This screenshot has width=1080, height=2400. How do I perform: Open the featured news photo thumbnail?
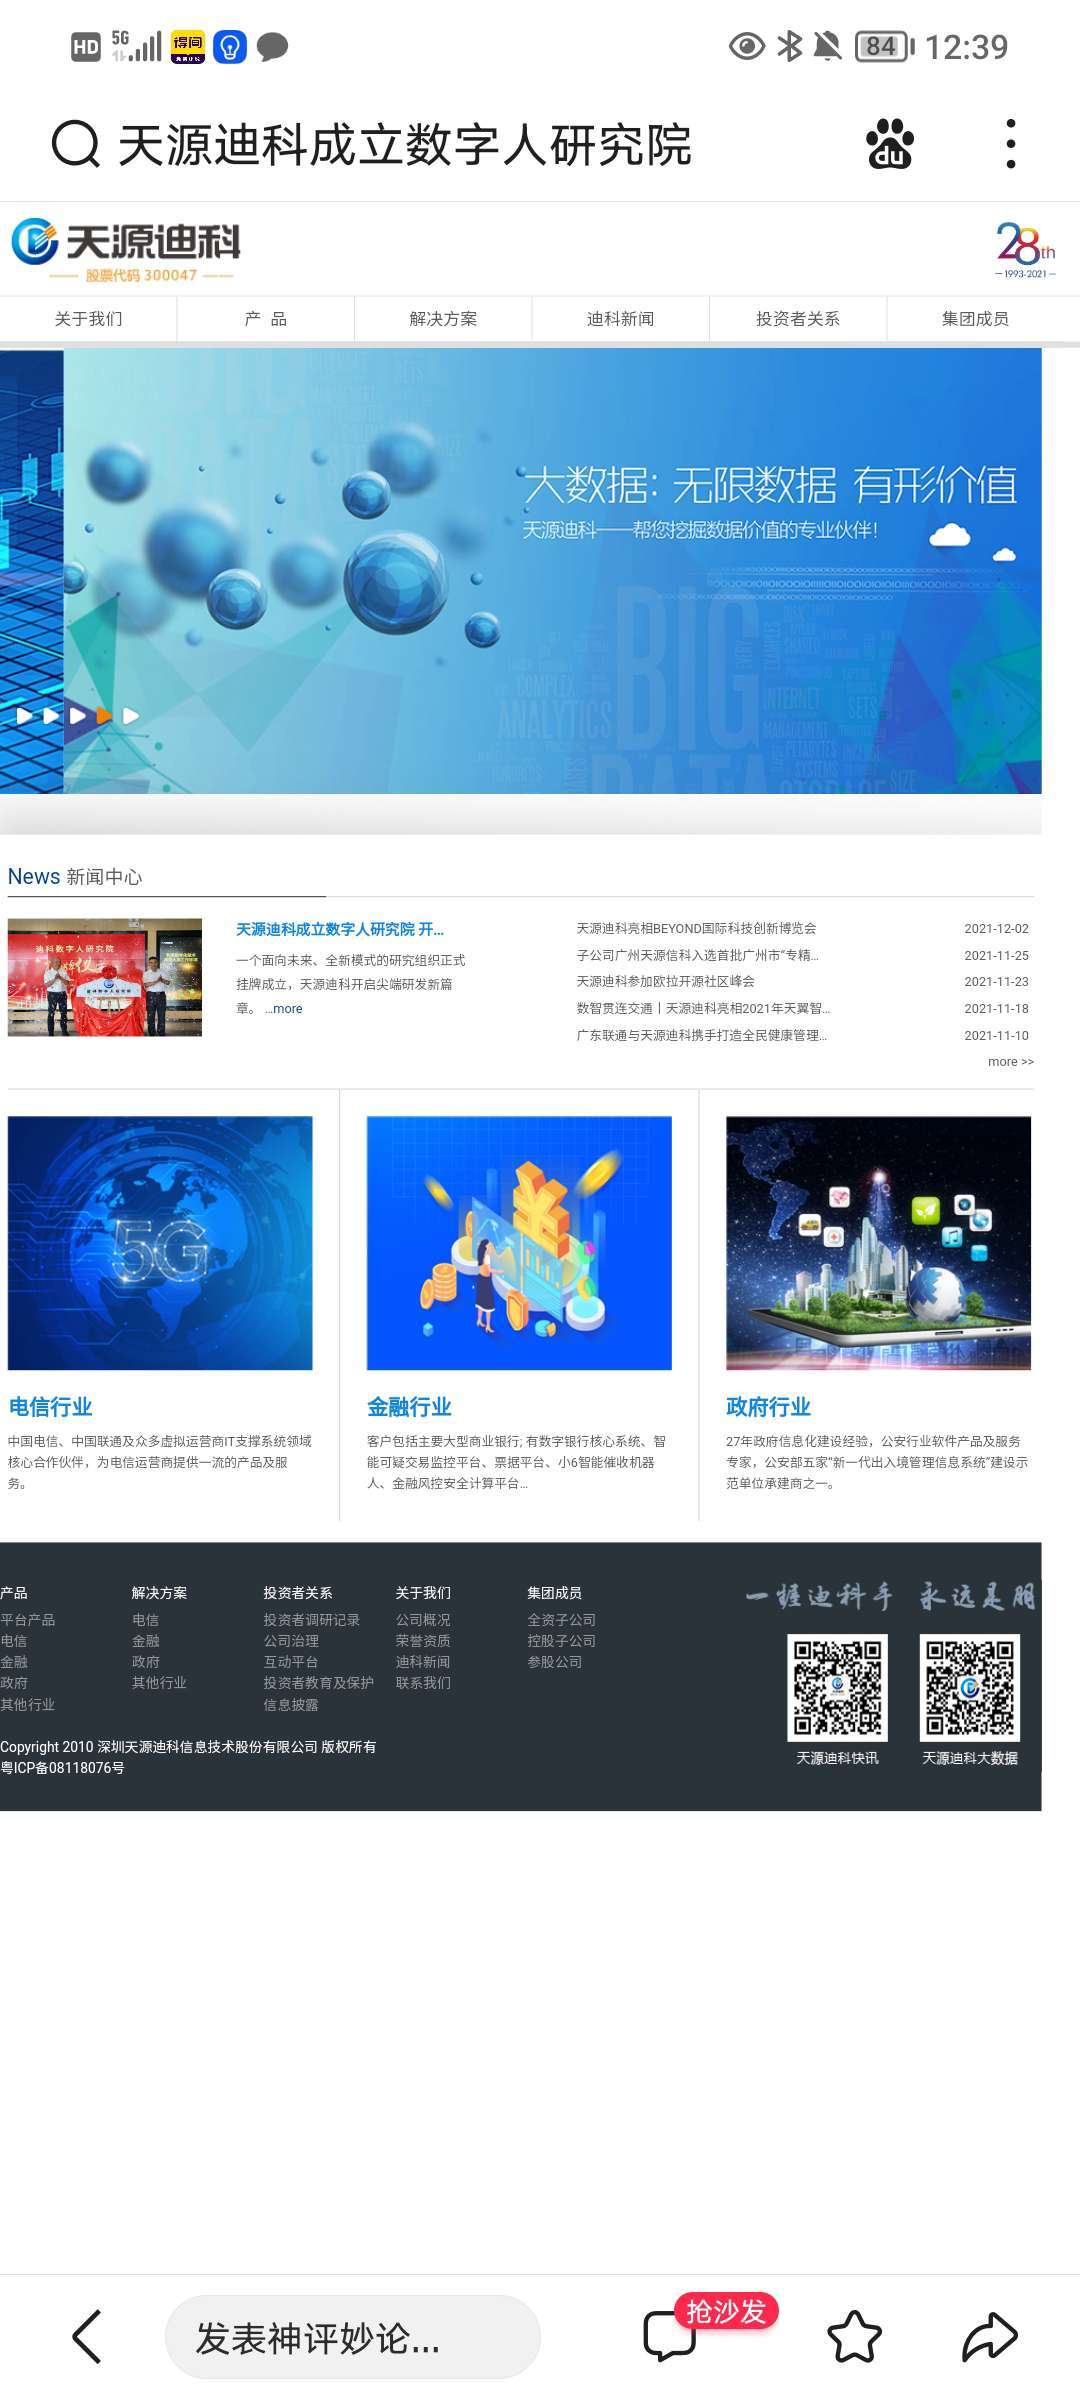point(105,977)
